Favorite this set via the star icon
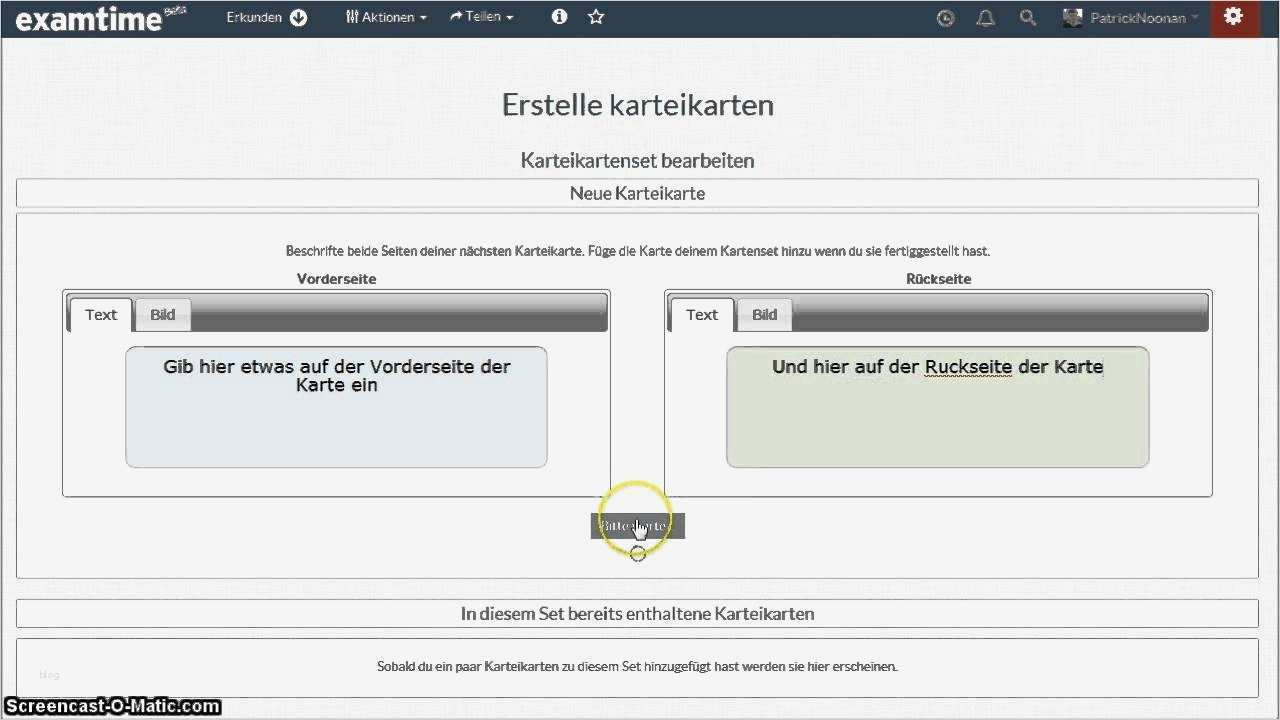Screen dimensions: 1280x720 coord(595,17)
